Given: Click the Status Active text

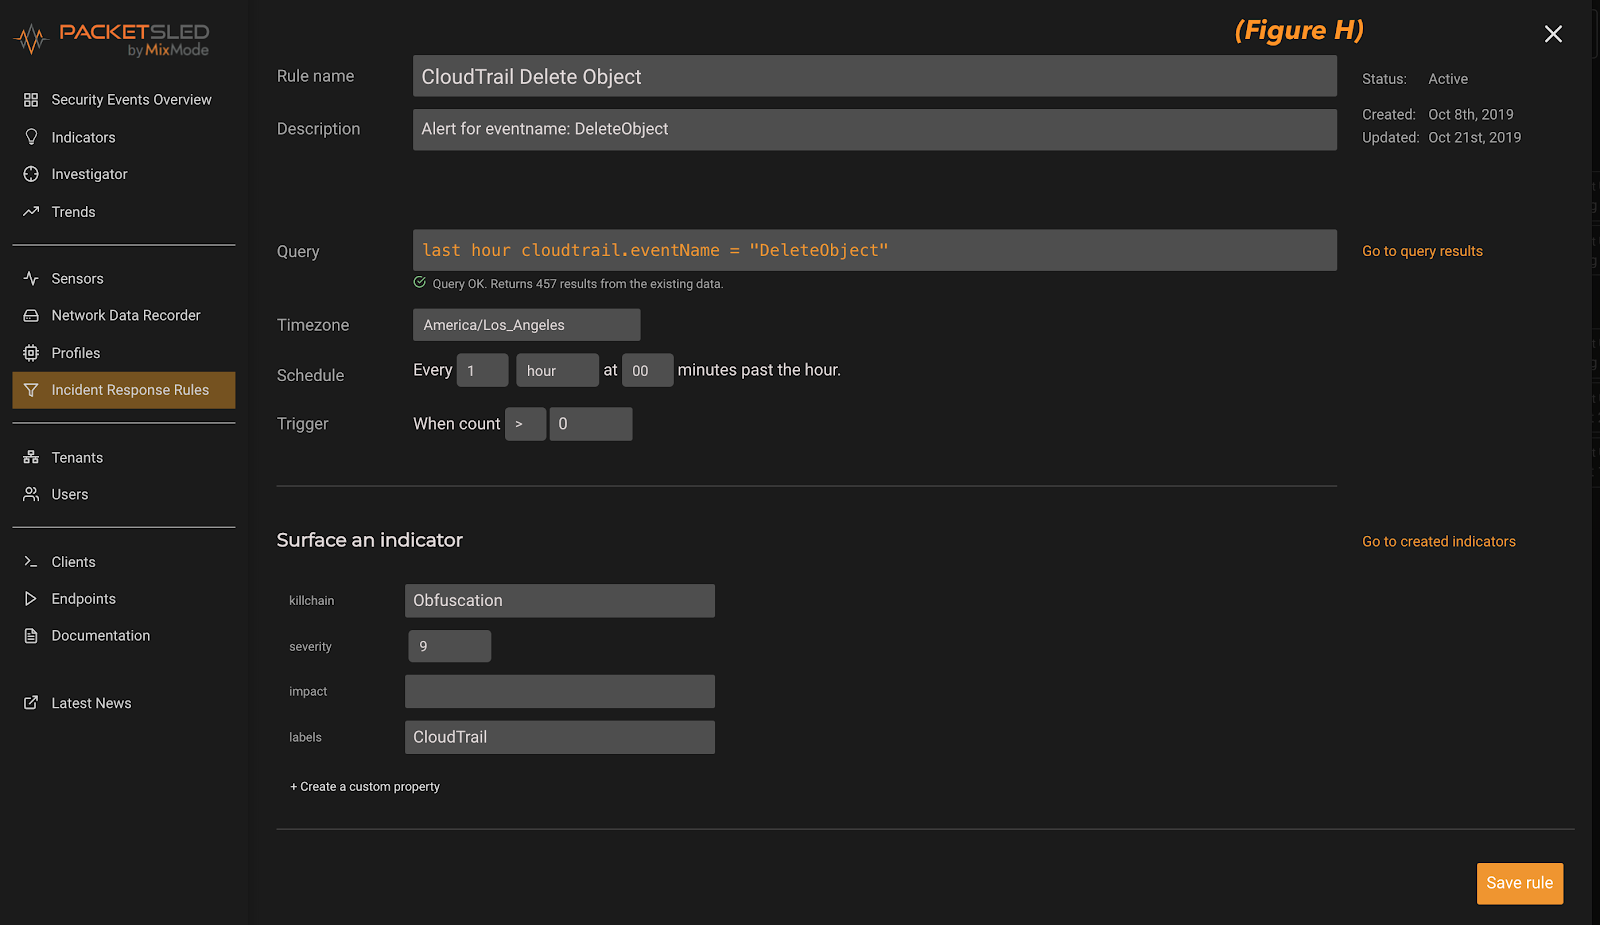Looking at the screenshot, I should (x=1447, y=79).
